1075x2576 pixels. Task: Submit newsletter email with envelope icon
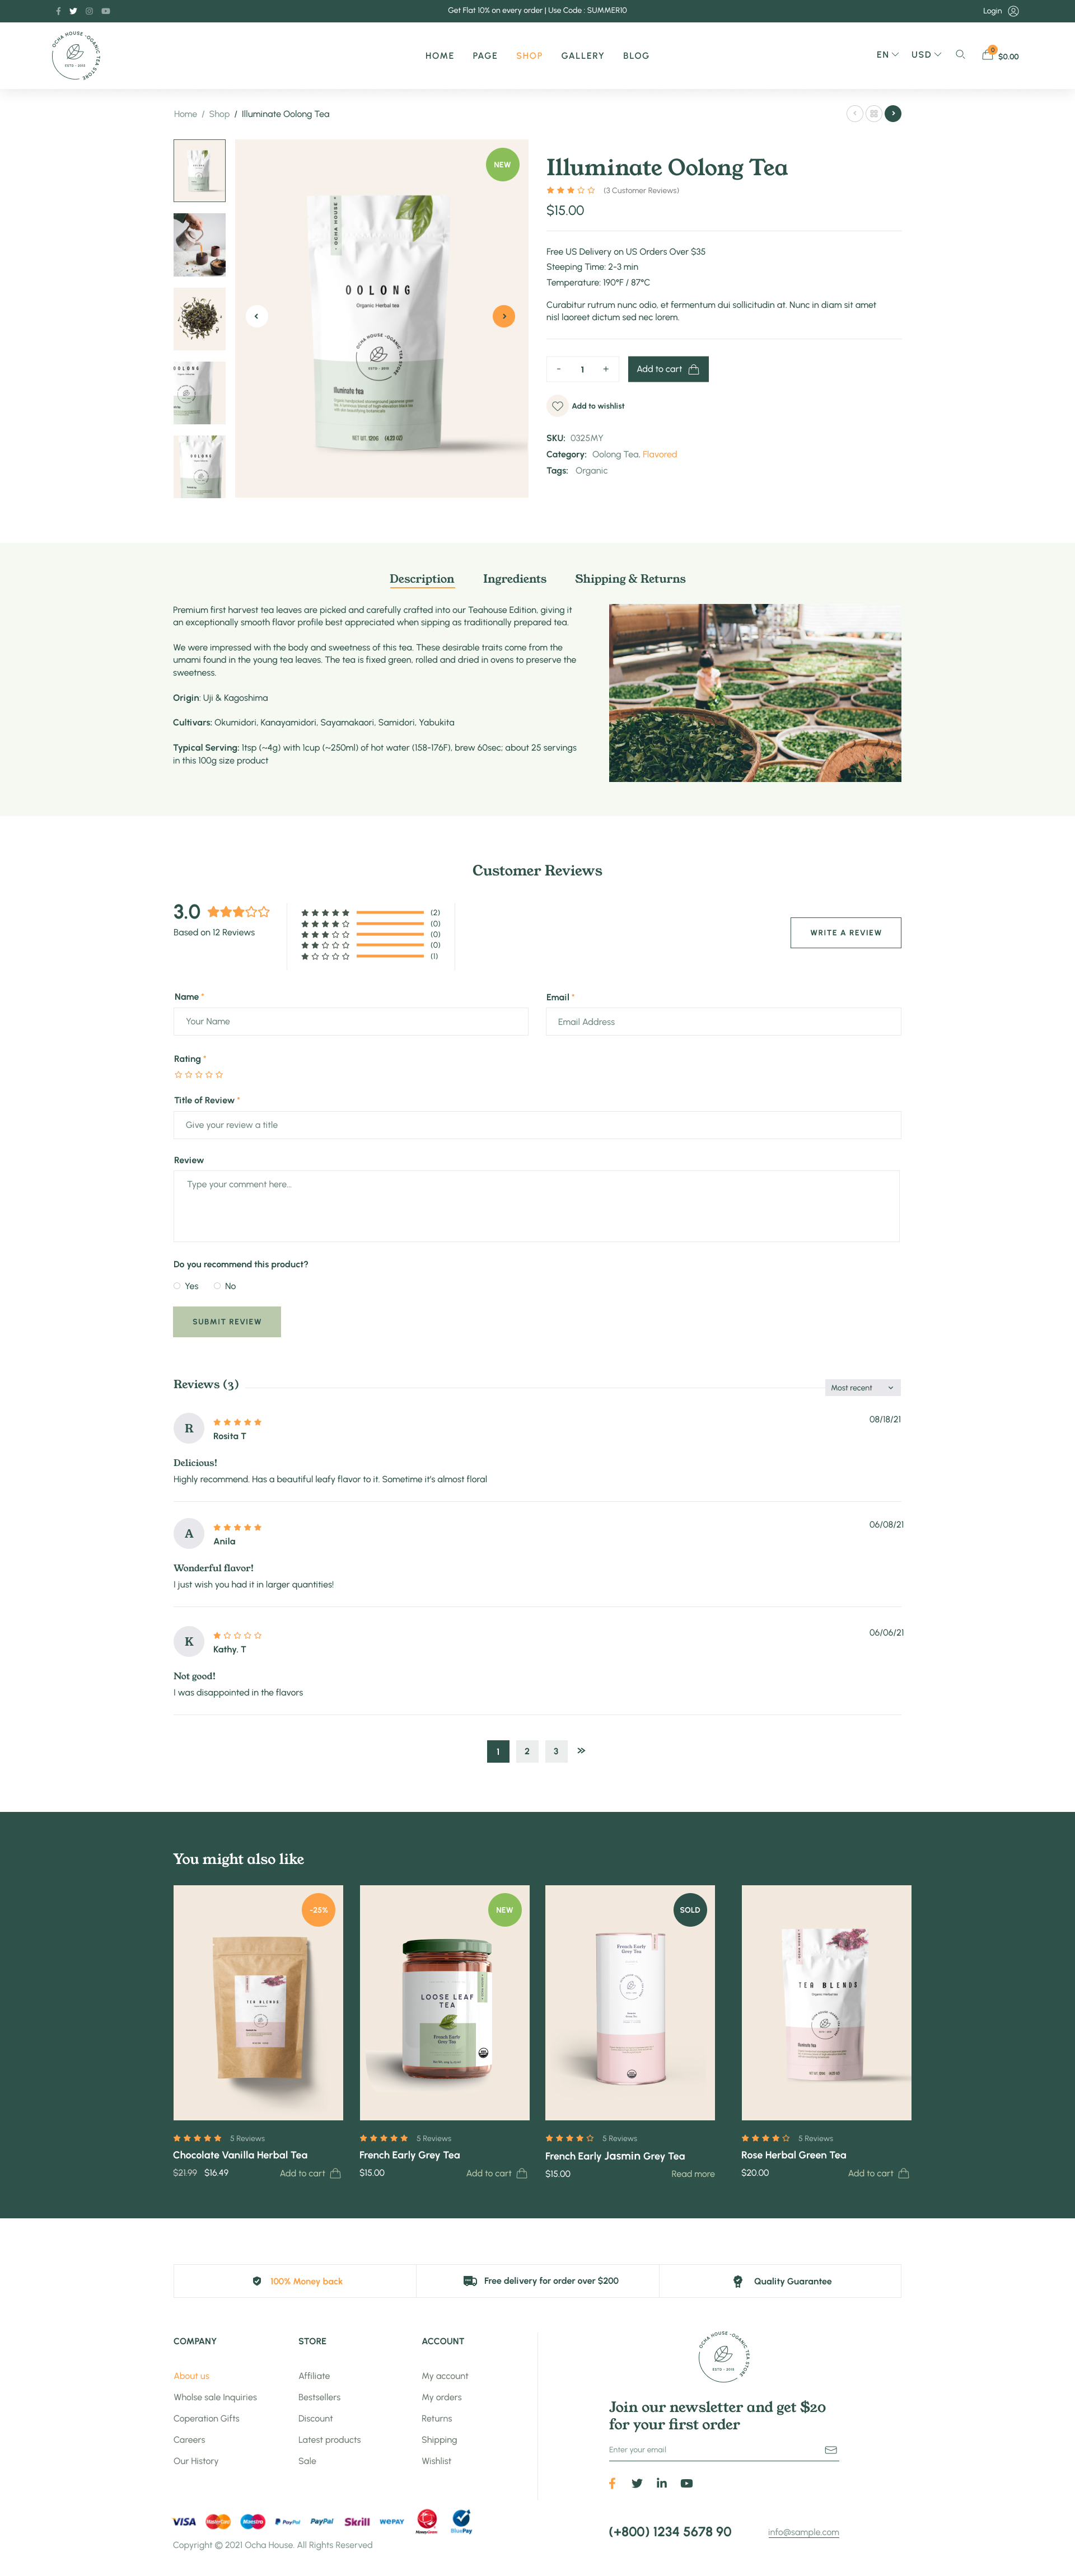click(831, 2450)
